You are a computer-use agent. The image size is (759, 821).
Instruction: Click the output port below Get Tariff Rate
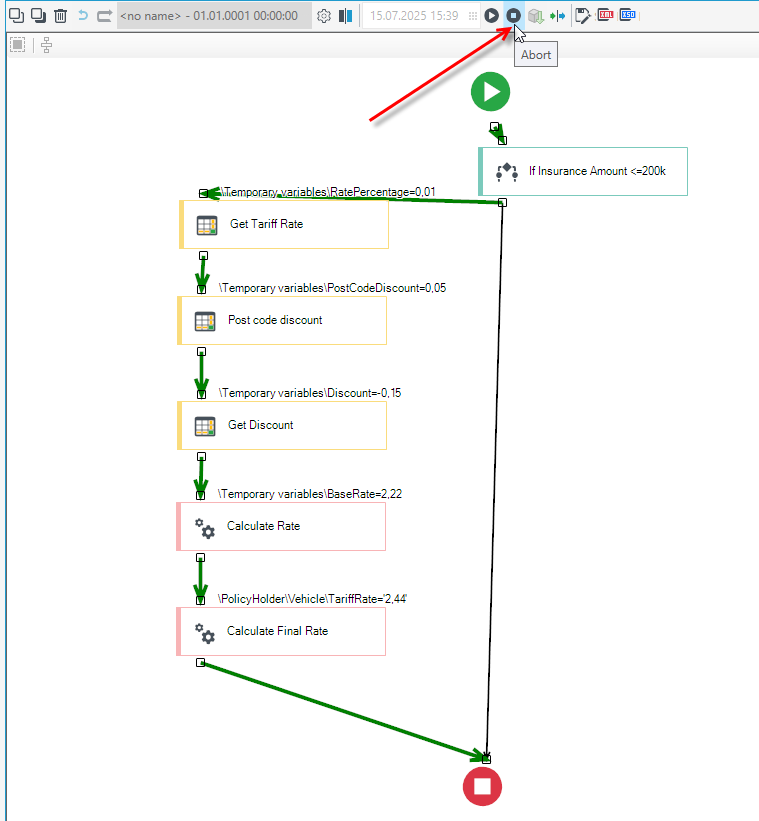coord(204,256)
